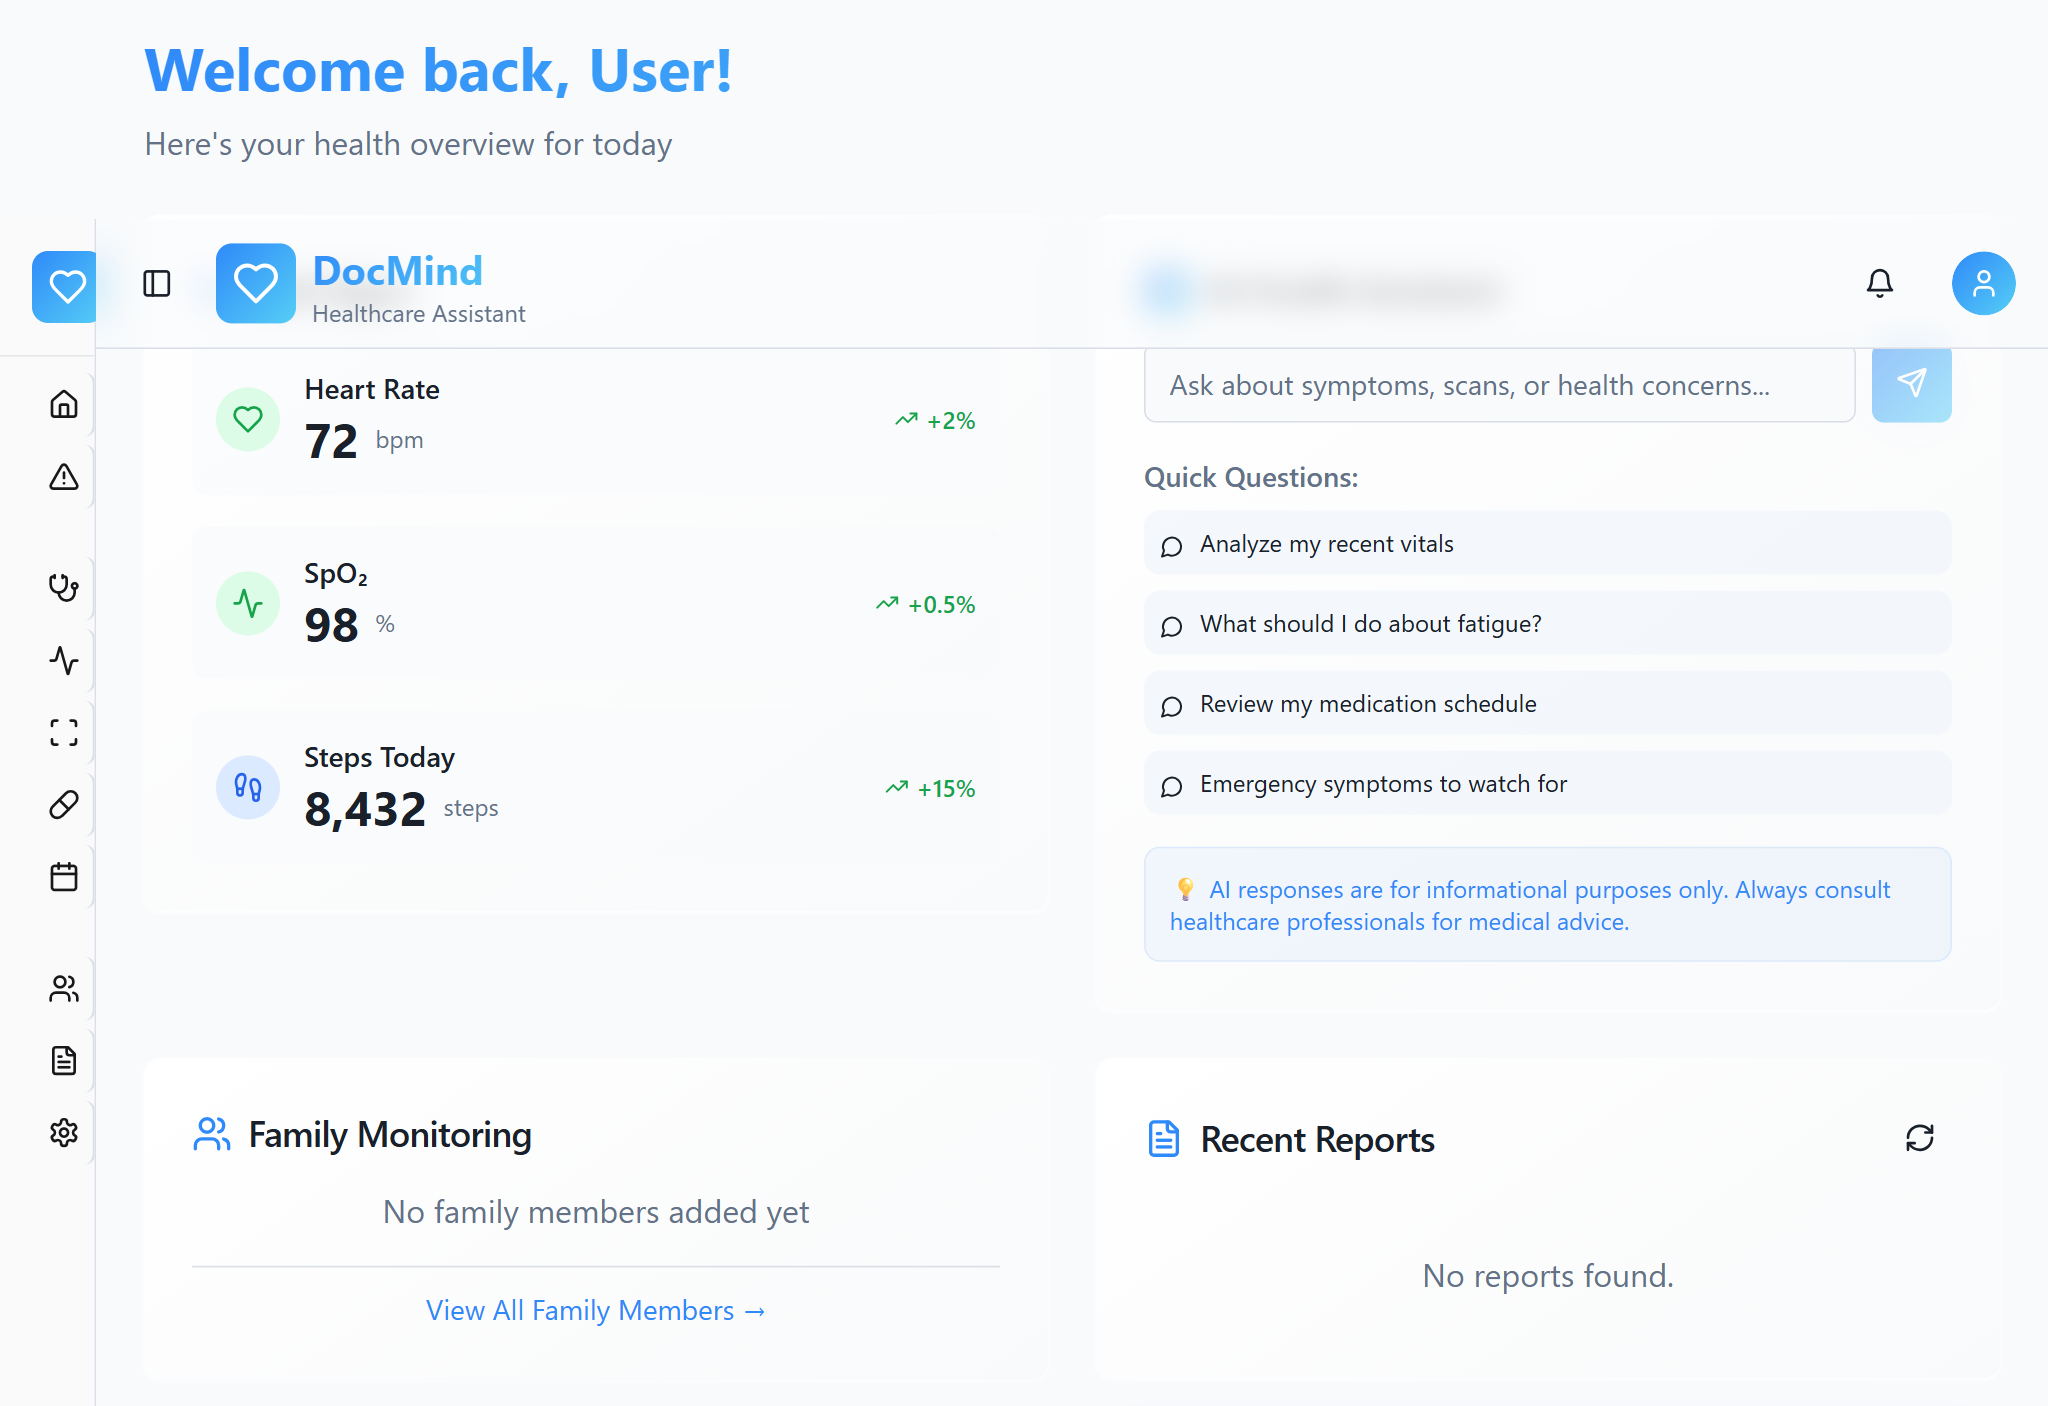Open the user profile avatar menu

click(1982, 284)
